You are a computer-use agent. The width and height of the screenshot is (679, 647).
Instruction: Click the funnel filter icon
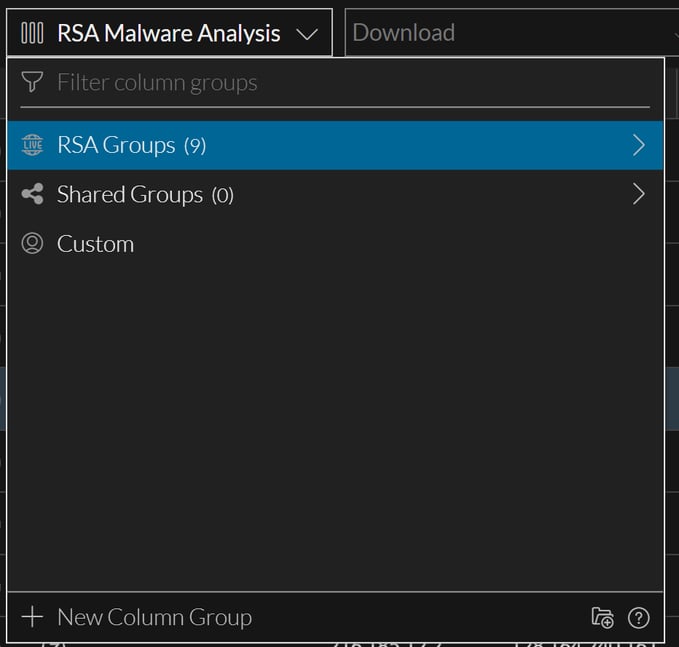[x=32, y=82]
